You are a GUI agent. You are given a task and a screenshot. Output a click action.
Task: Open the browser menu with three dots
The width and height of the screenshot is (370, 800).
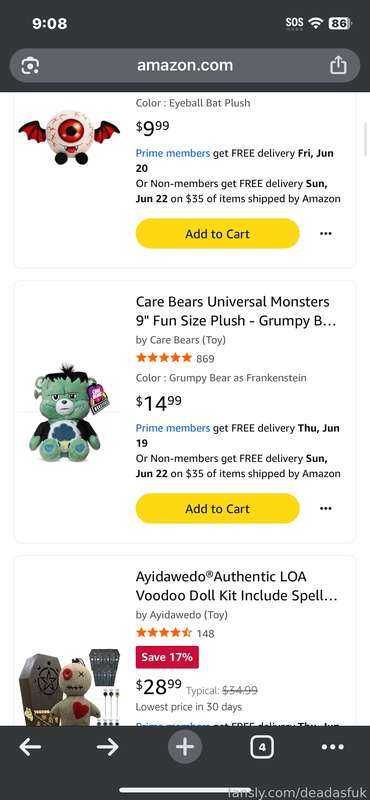pyautogui.click(x=333, y=747)
